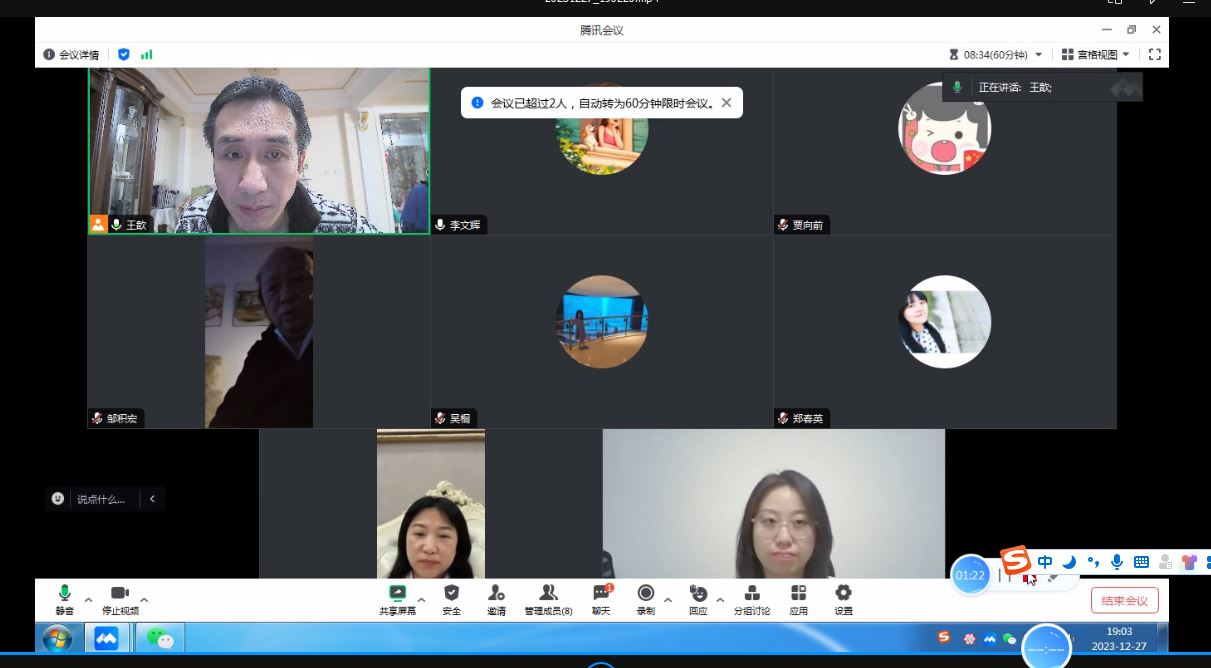The height and width of the screenshot is (668, 1211).
Task: Open the 共享屏幕 screen share tool
Action: (x=397, y=599)
